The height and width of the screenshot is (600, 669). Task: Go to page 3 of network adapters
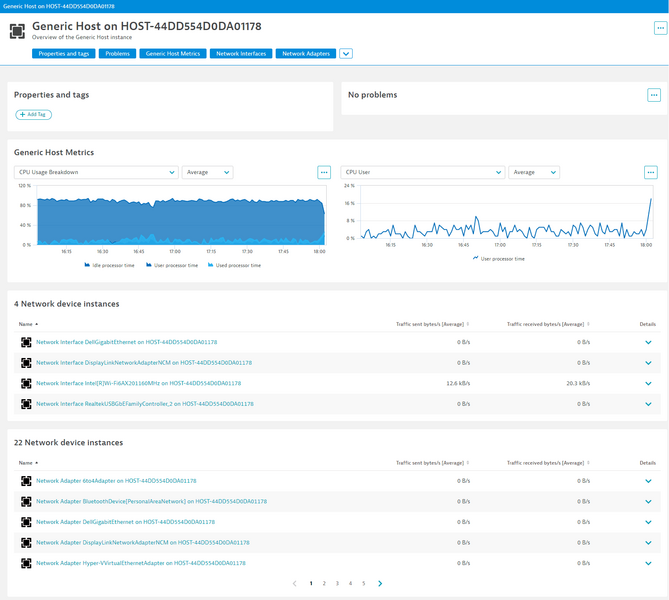click(x=337, y=583)
